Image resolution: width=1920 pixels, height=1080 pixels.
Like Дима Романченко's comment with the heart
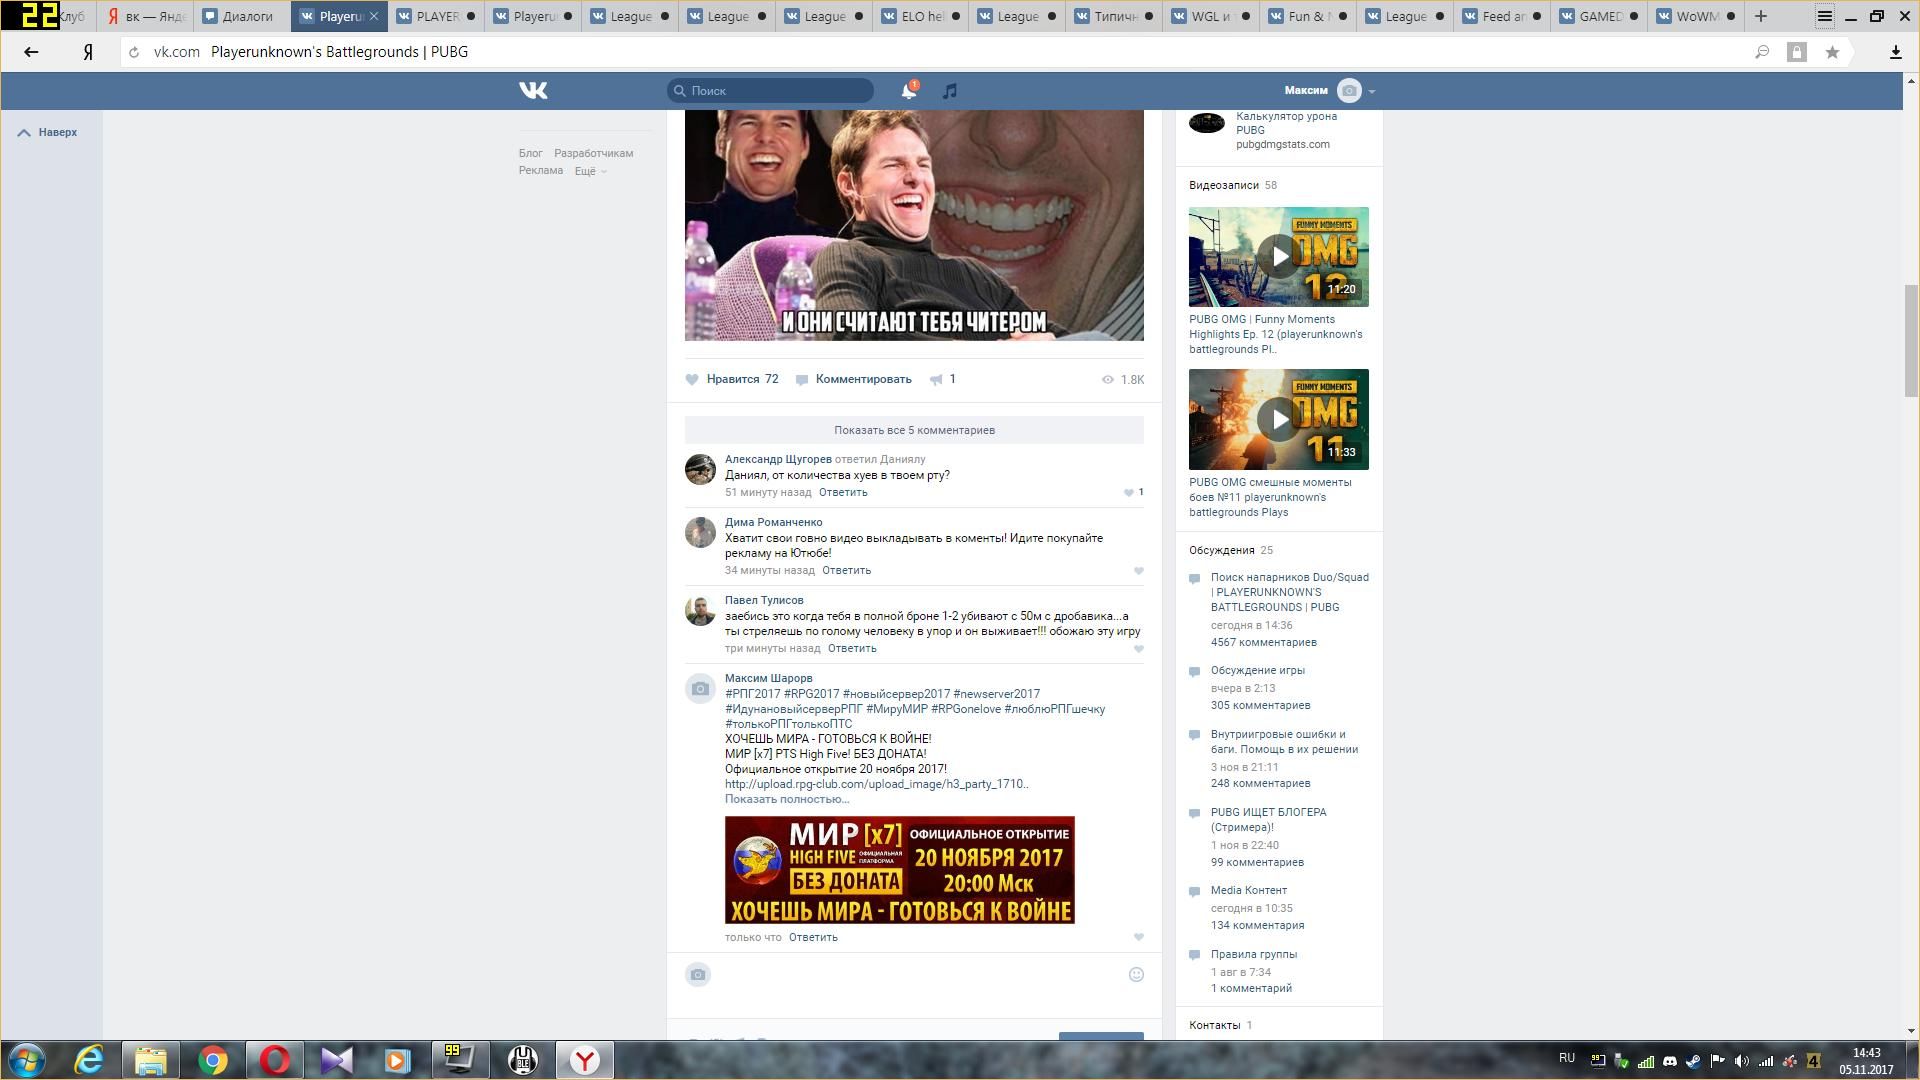click(x=1138, y=571)
